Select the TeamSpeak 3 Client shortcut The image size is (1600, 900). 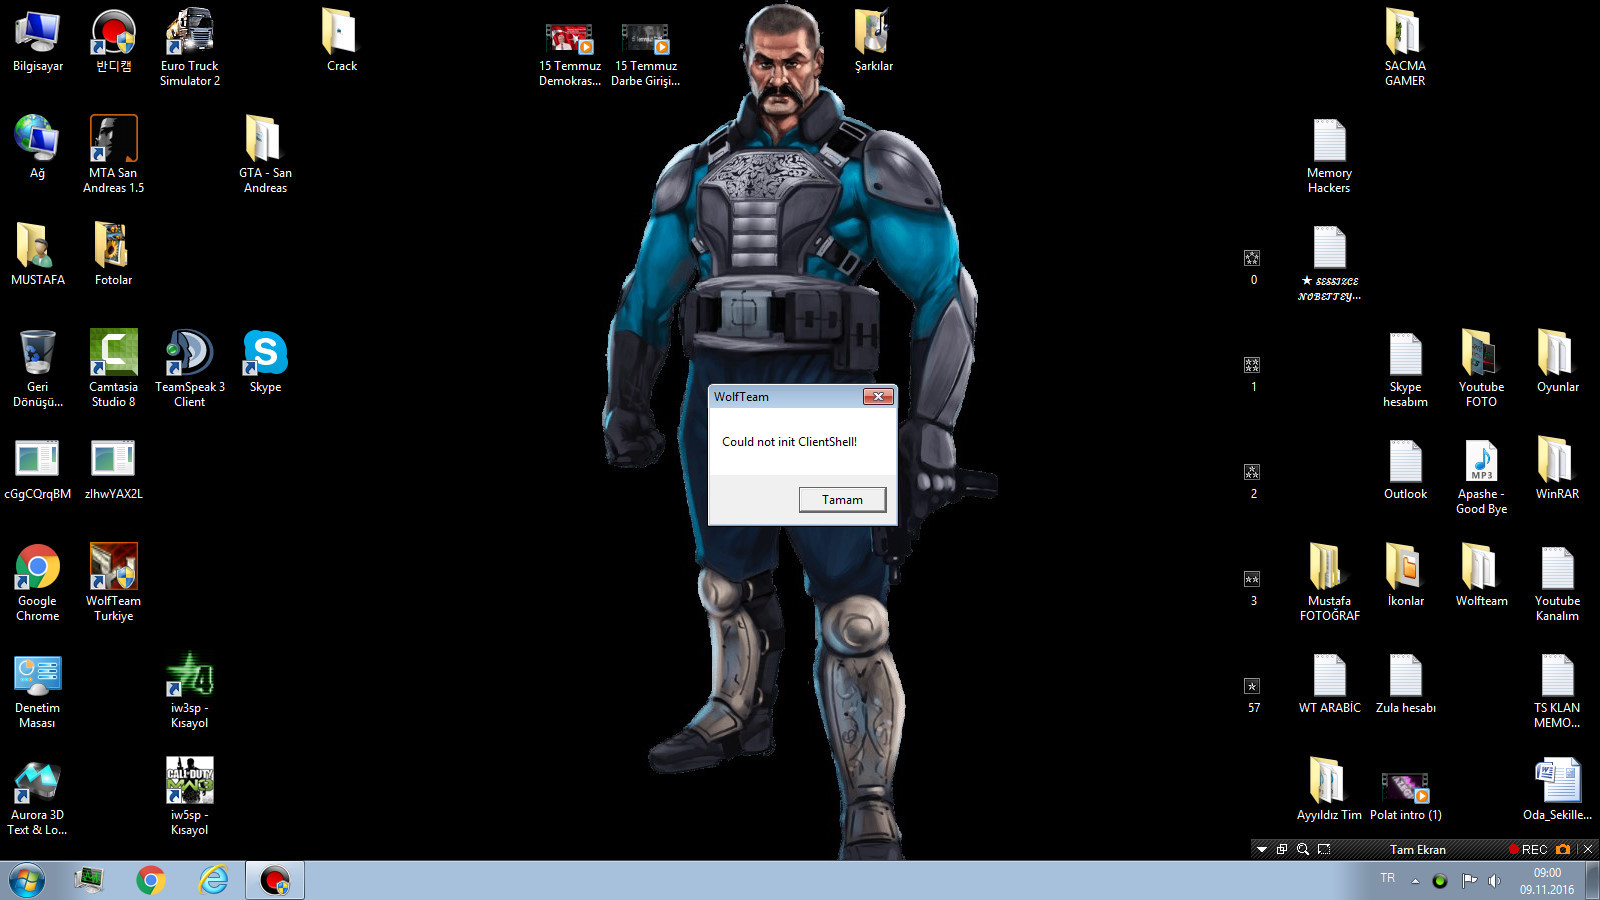[190, 368]
